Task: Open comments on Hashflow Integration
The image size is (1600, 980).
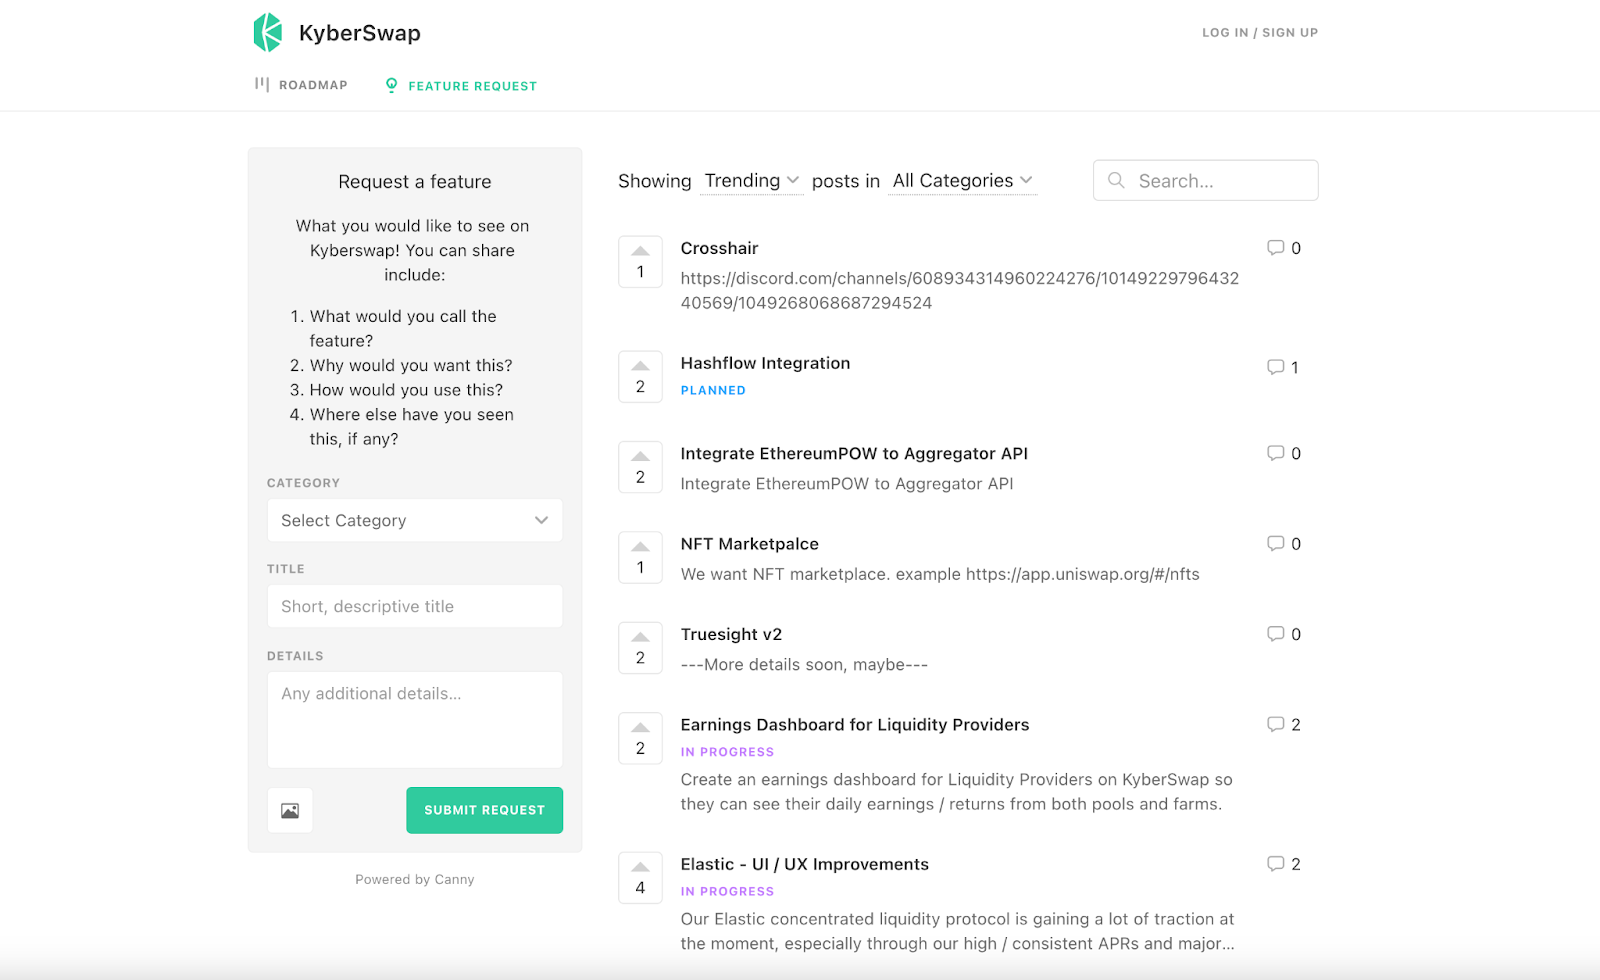Action: pyautogui.click(x=1283, y=367)
